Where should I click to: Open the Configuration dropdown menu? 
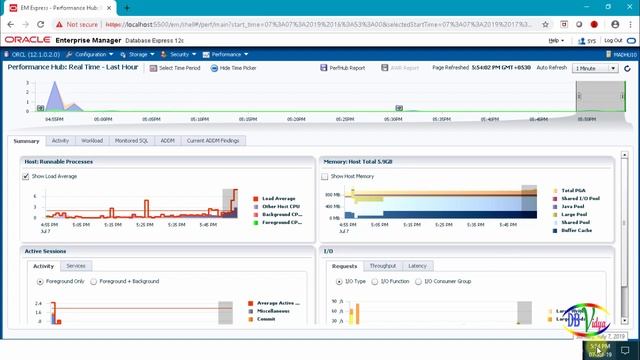pos(90,54)
